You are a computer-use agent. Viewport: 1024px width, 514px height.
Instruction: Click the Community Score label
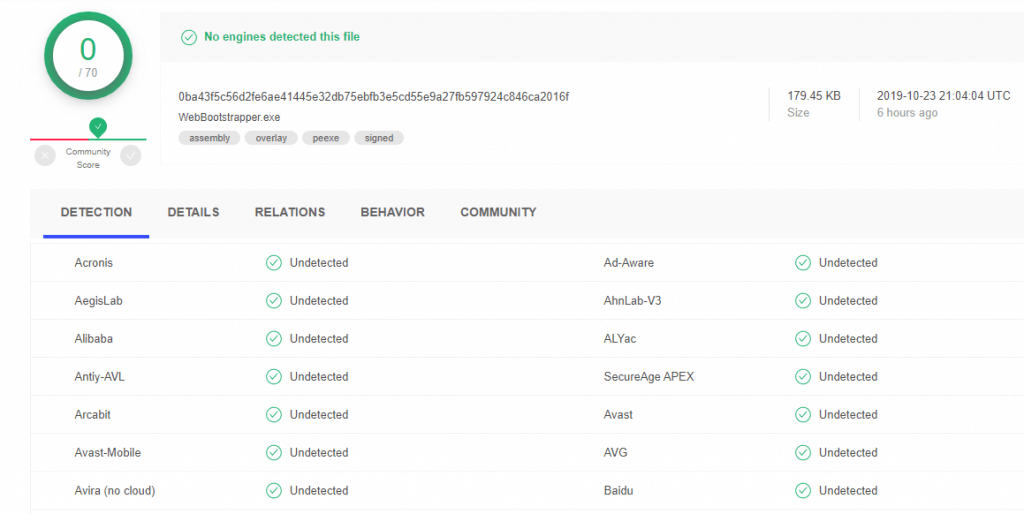point(88,158)
